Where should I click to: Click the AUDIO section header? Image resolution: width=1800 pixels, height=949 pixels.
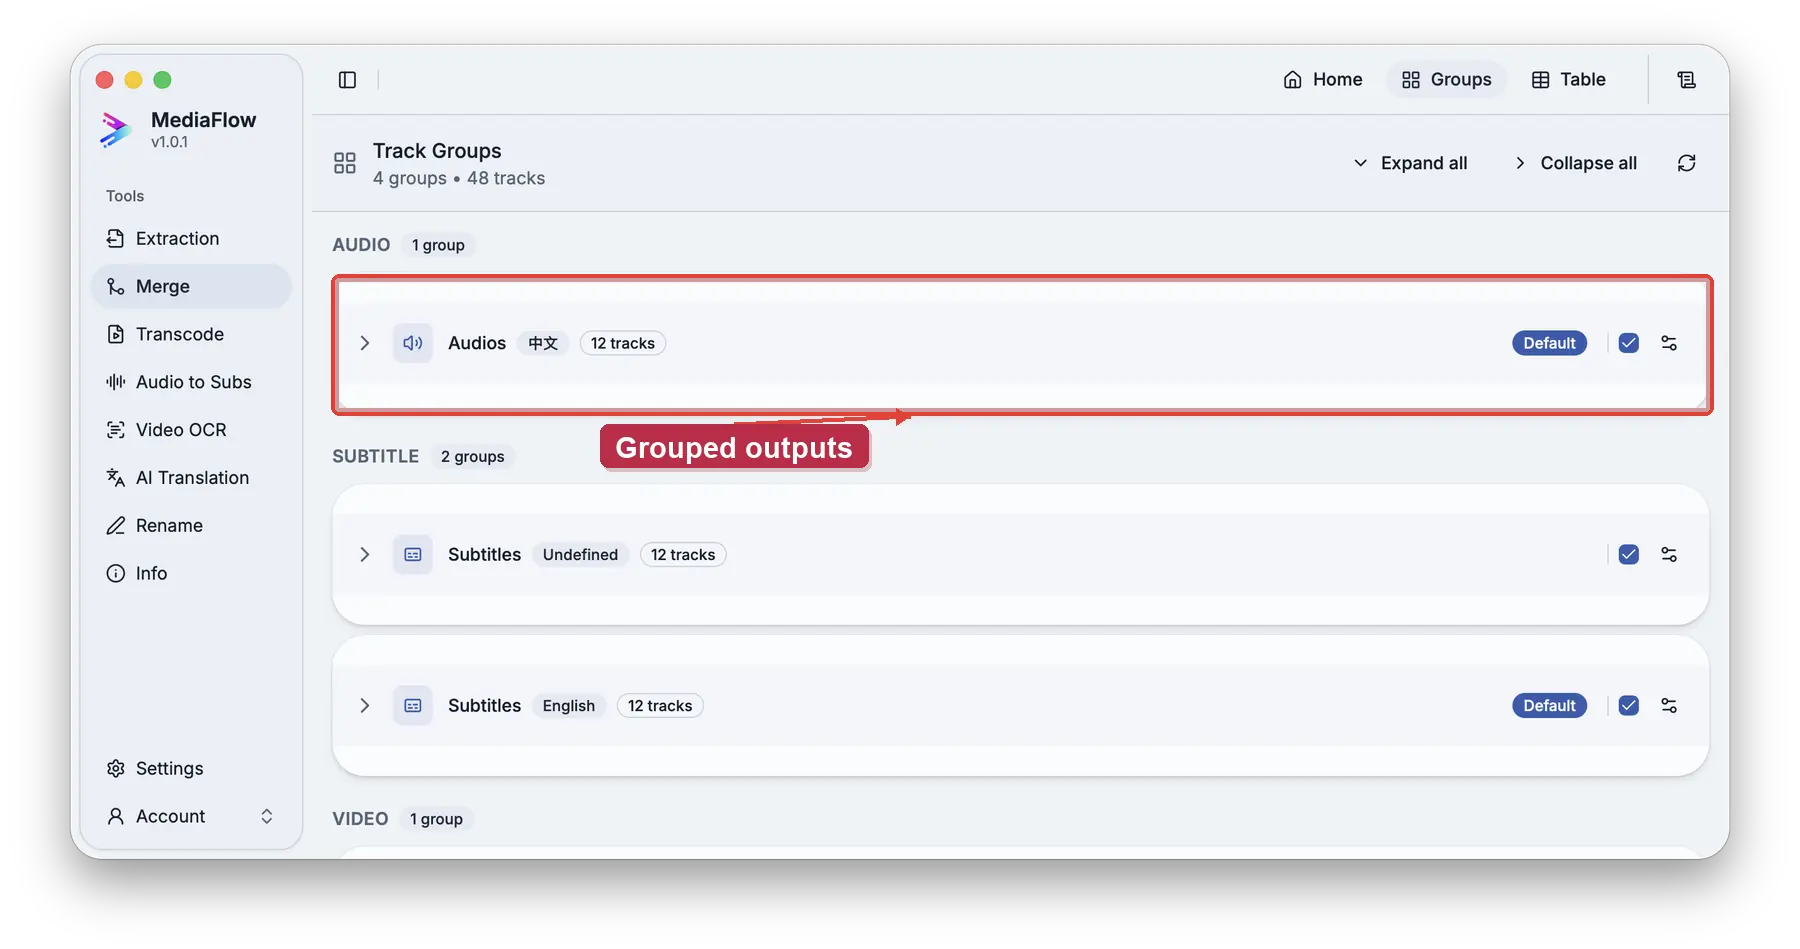(361, 245)
